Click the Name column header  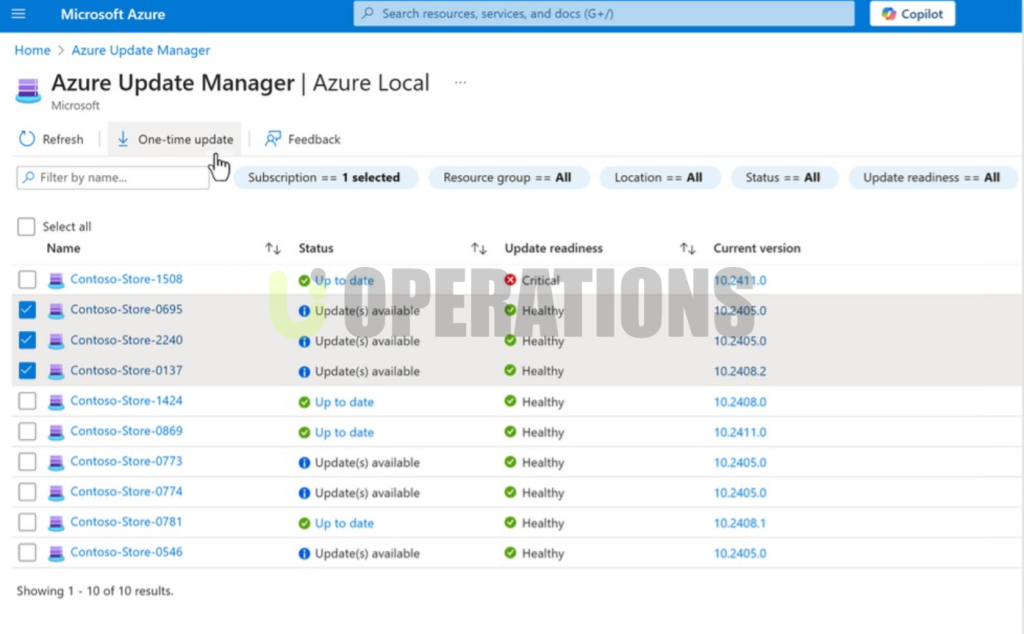click(63, 248)
